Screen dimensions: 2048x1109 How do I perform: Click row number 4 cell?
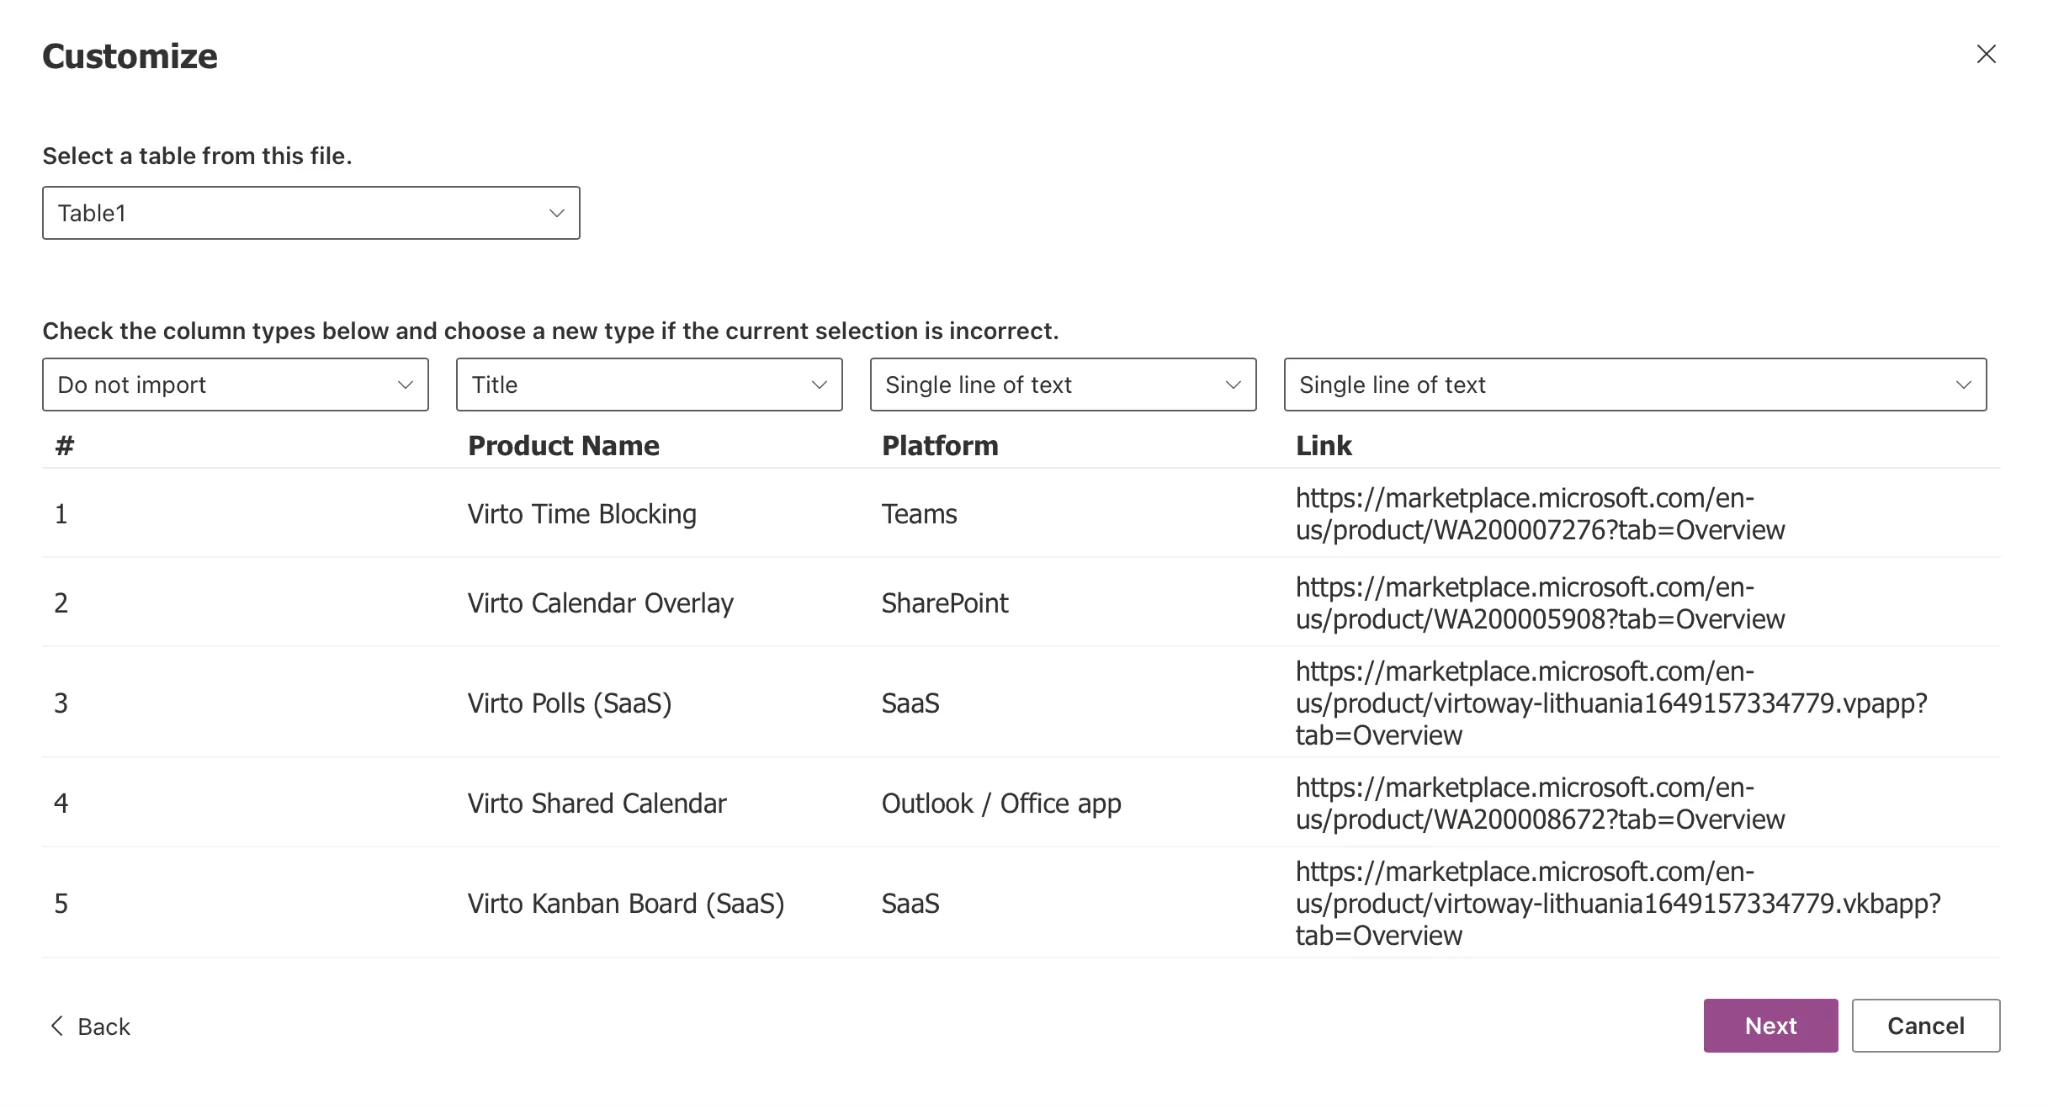click(61, 803)
